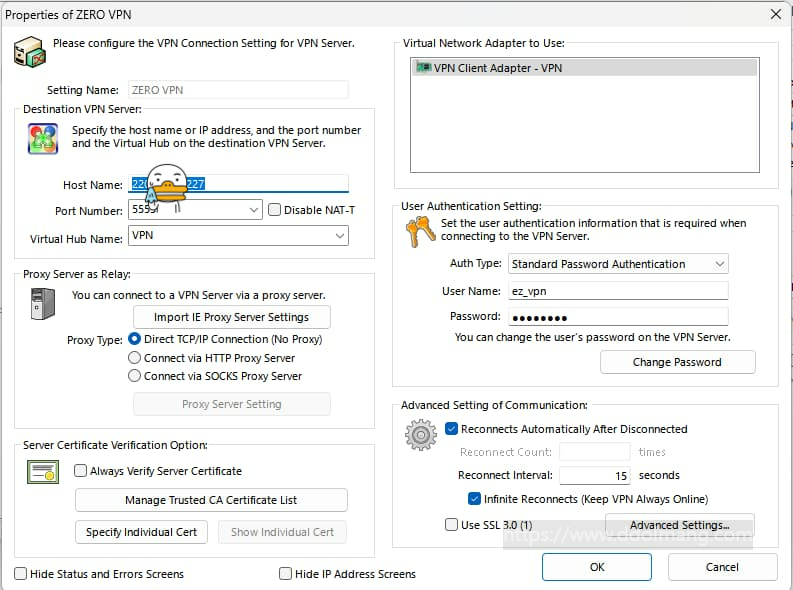Click the VPN server computer icon
The height and width of the screenshot is (590, 793).
(29, 52)
